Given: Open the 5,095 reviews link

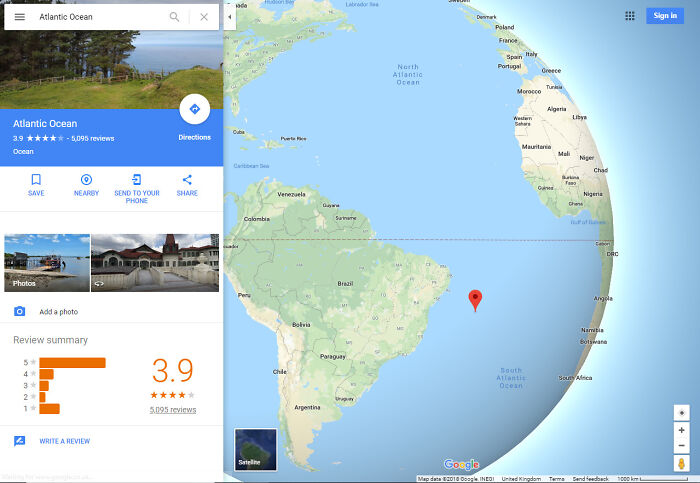Looking at the screenshot, I should pos(173,410).
